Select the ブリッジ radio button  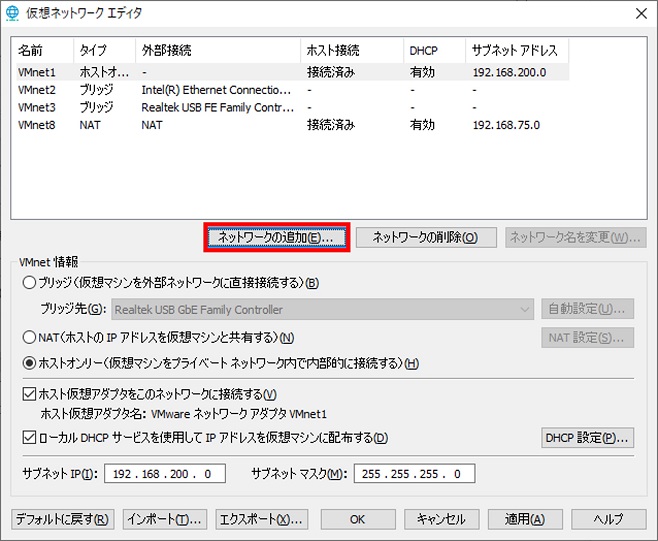[x=29, y=283]
